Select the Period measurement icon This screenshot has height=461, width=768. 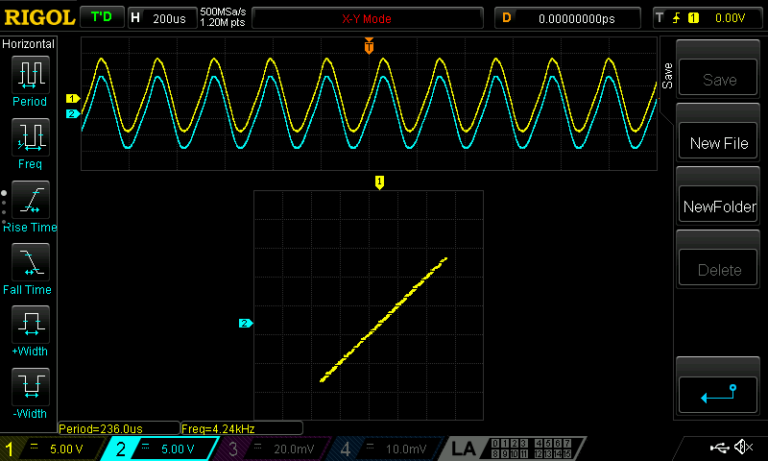pos(30,74)
